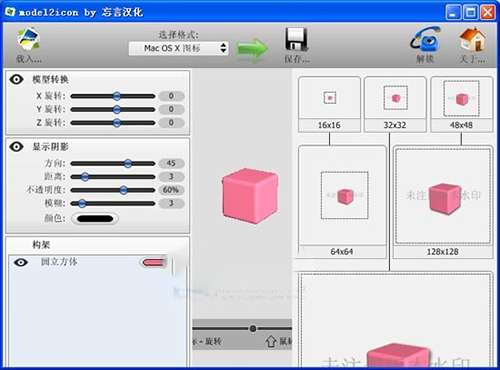The image size is (500, 370).
Task: Hide the cube mesh via eye icon
Action: click(x=21, y=262)
